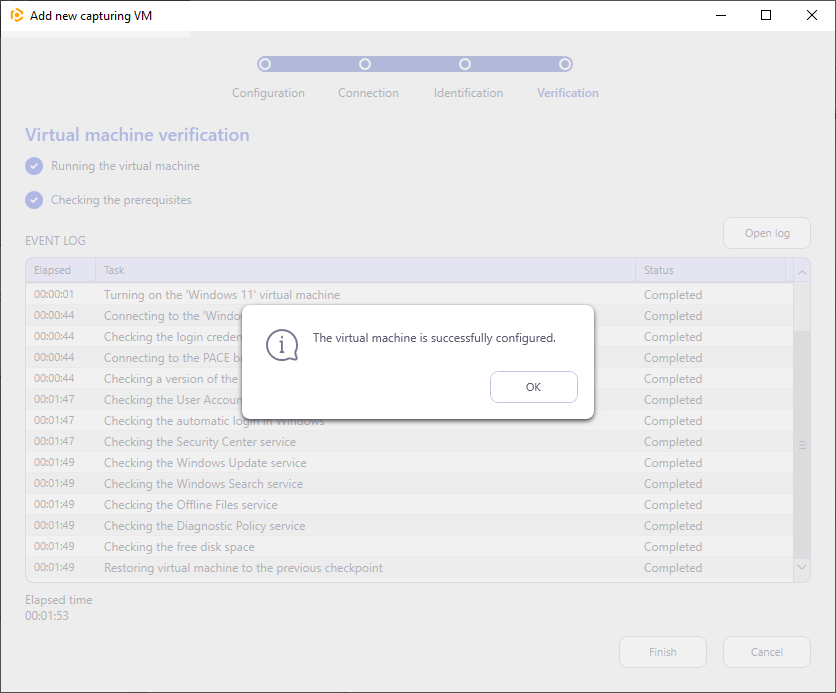Click the event log scrollbar thumb

click(x=802, y=445)
